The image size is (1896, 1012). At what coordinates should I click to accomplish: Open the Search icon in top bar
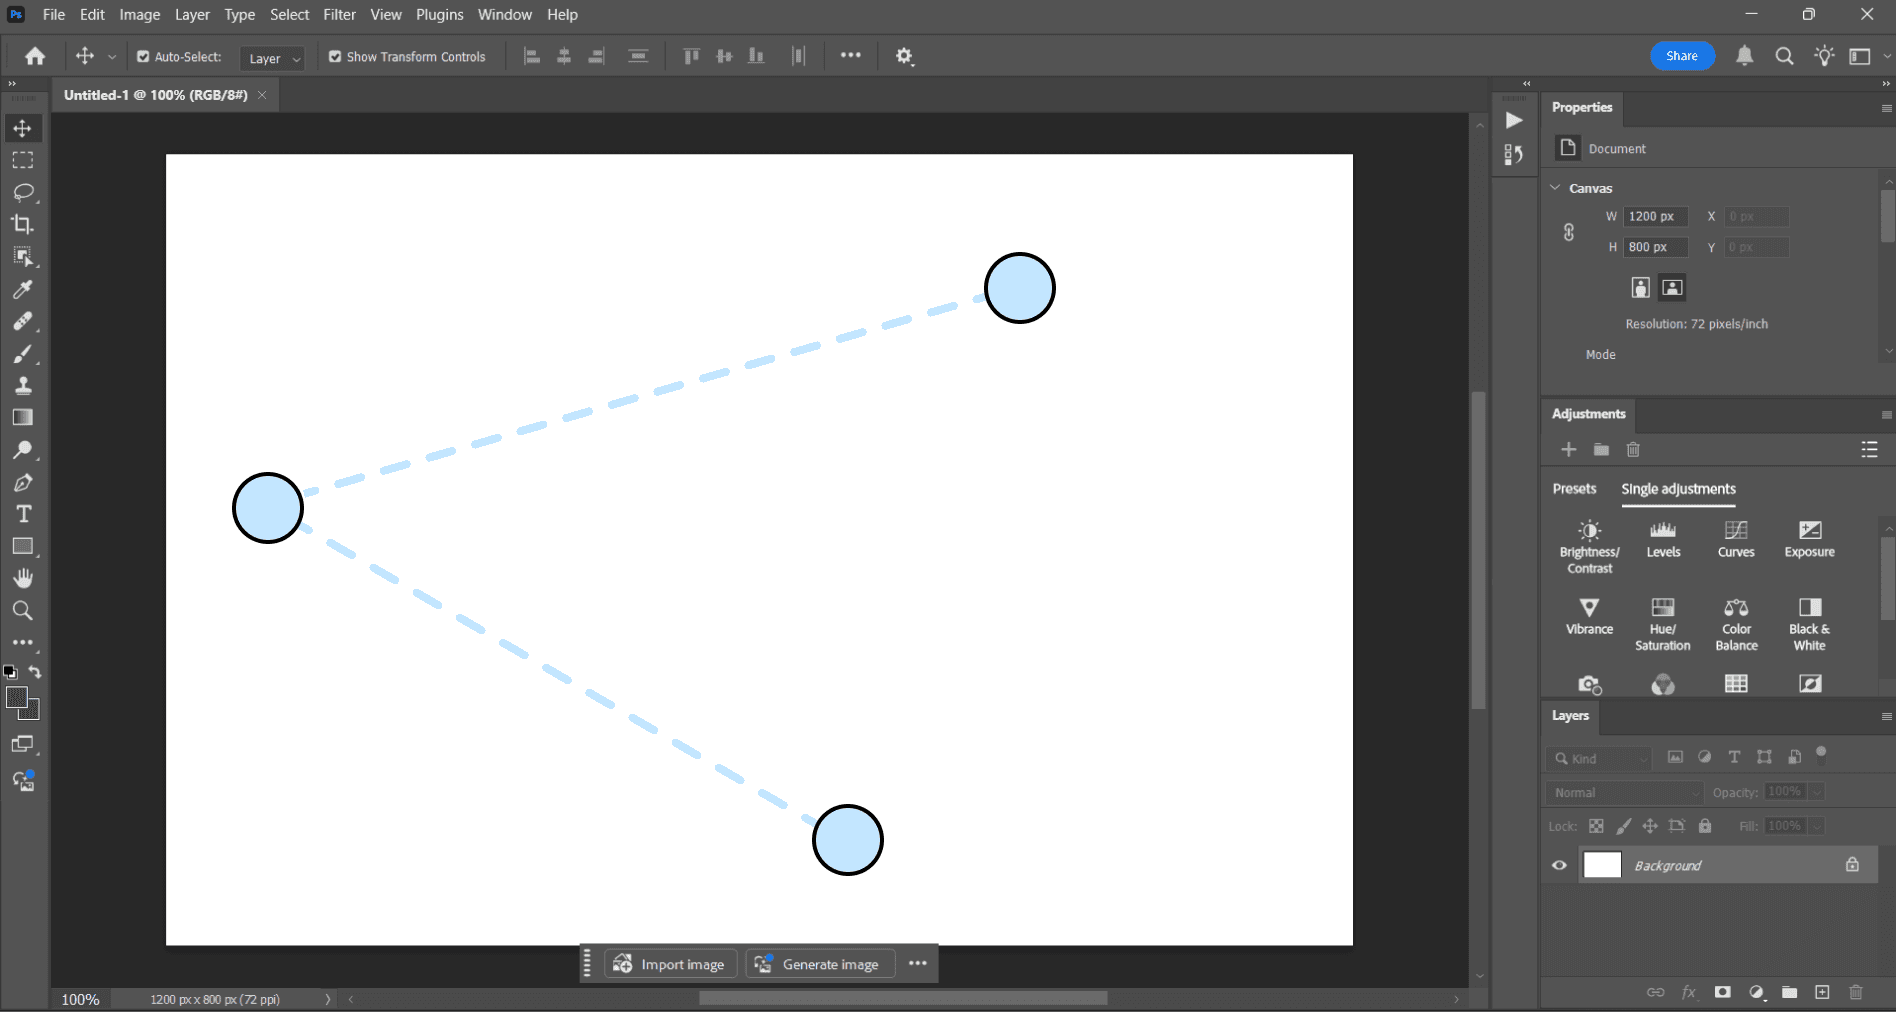click(1784, 56)
